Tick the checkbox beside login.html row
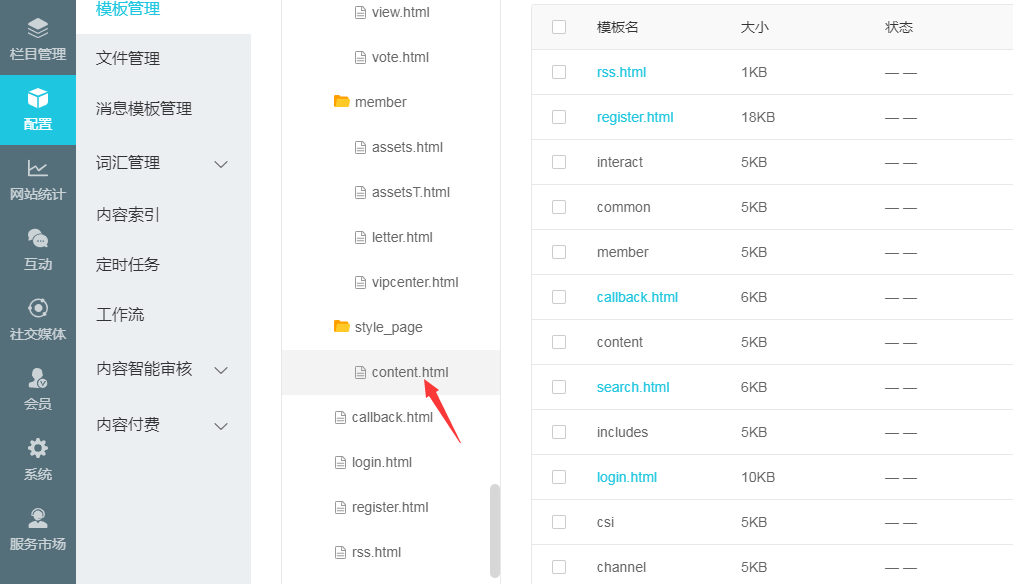Image resolution: width=1013 pixels, height=584 pixels. (559, 477)
